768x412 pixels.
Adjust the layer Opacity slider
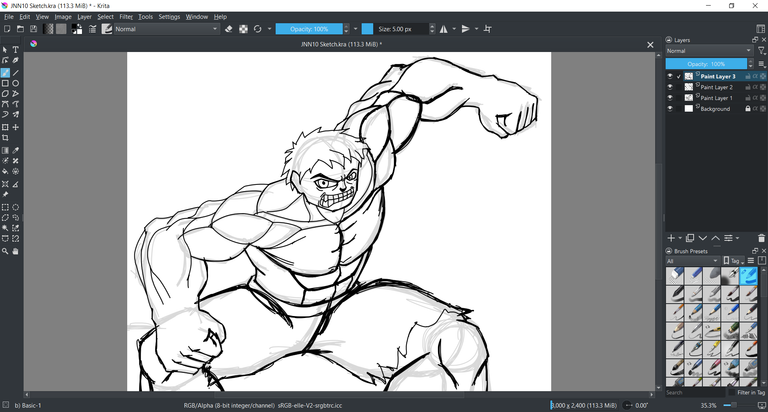(x=706, y=64)
